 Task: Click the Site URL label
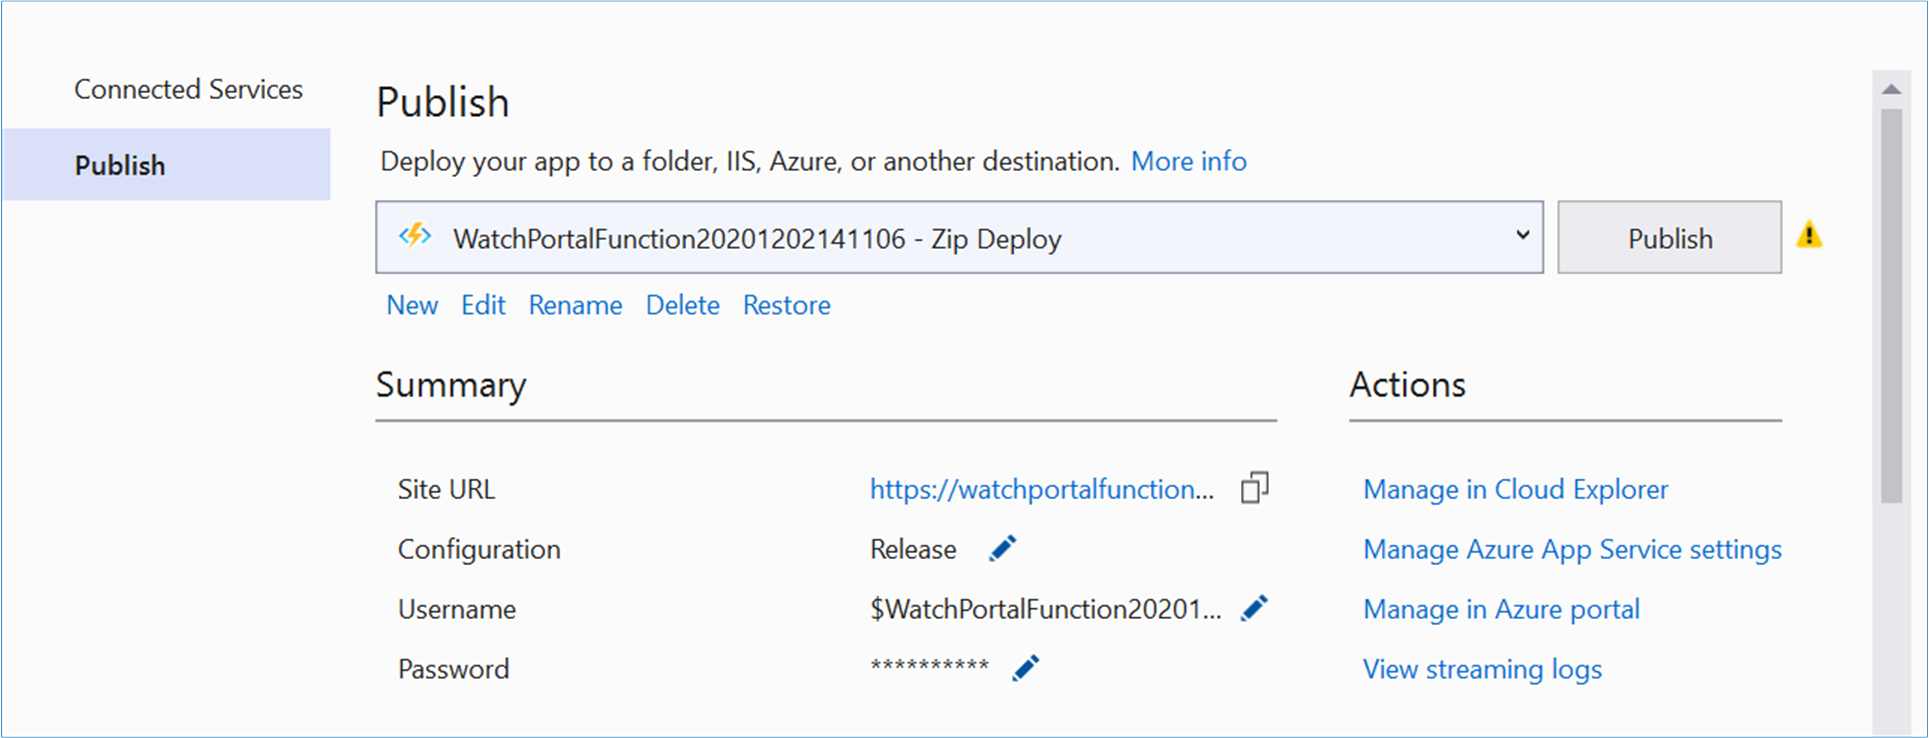[446, 489]
